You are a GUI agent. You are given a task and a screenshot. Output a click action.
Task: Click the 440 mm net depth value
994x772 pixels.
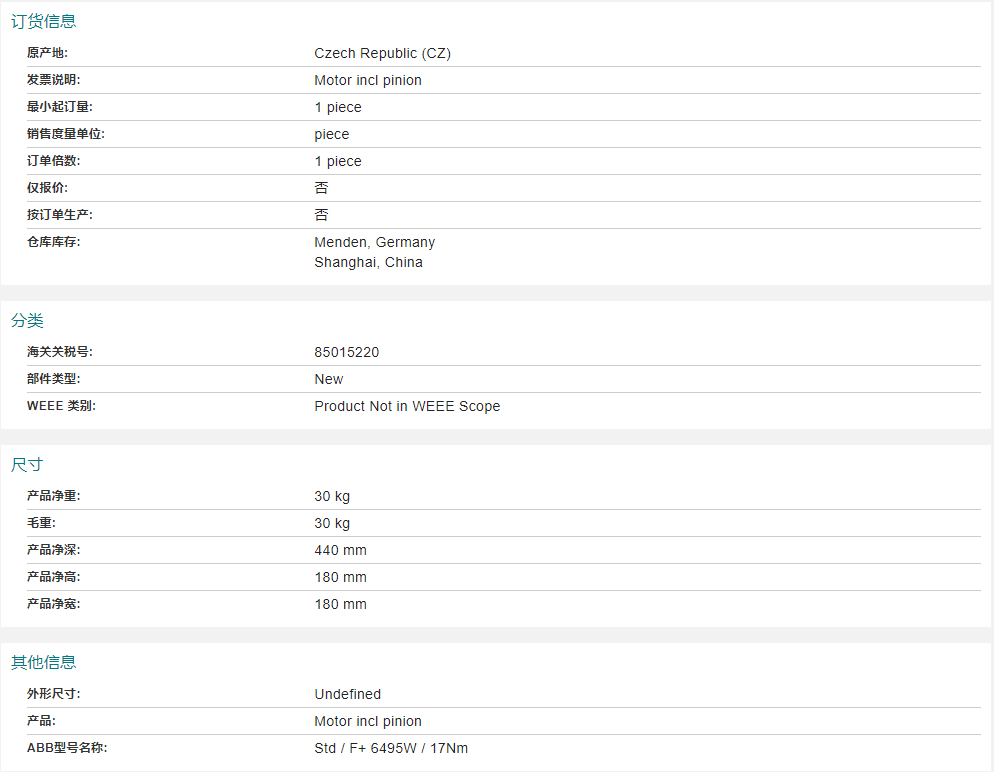[340, 550]
